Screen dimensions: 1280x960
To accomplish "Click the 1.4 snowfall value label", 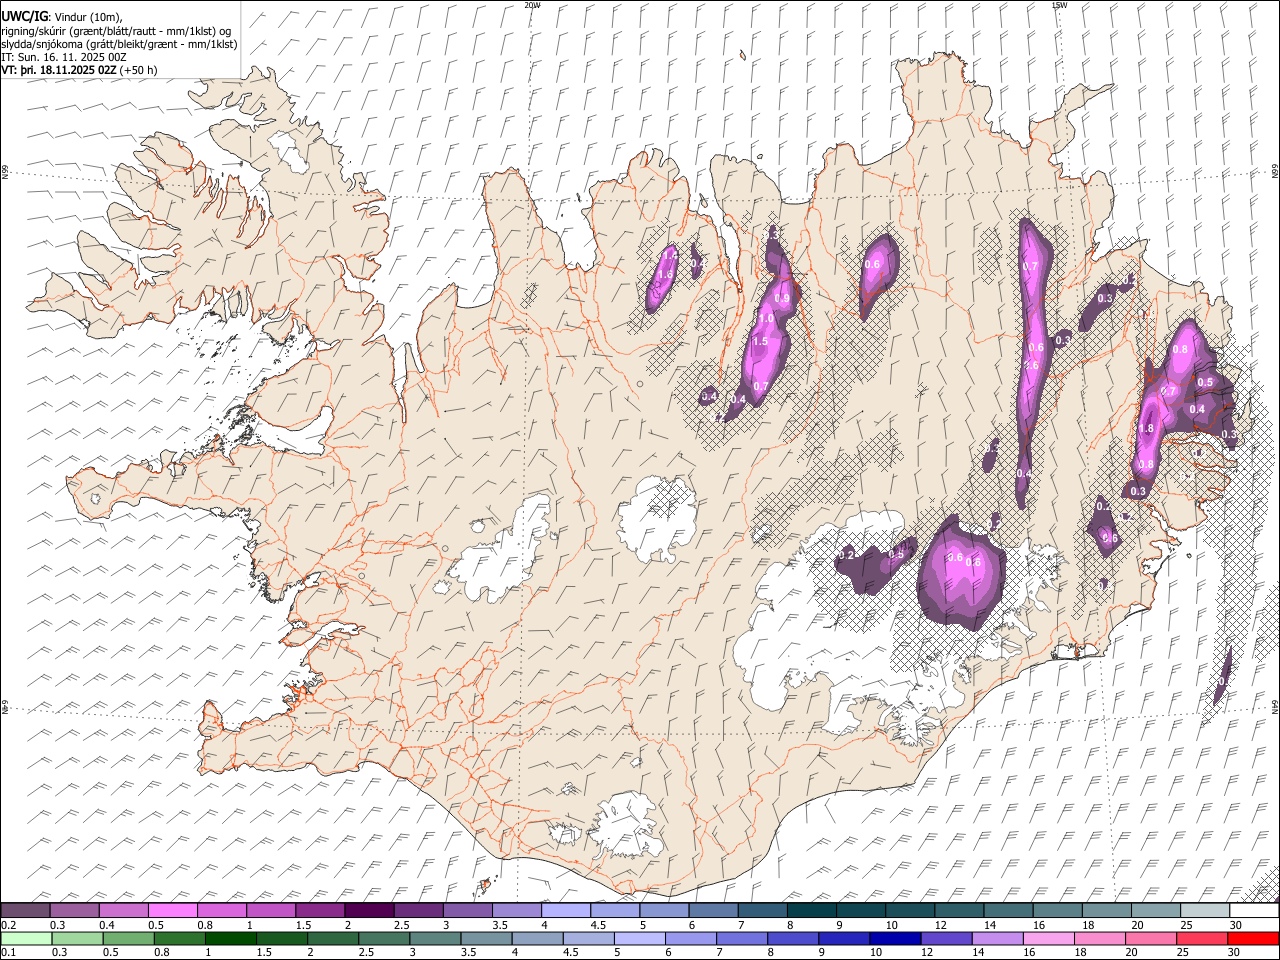I will (669, 257).
